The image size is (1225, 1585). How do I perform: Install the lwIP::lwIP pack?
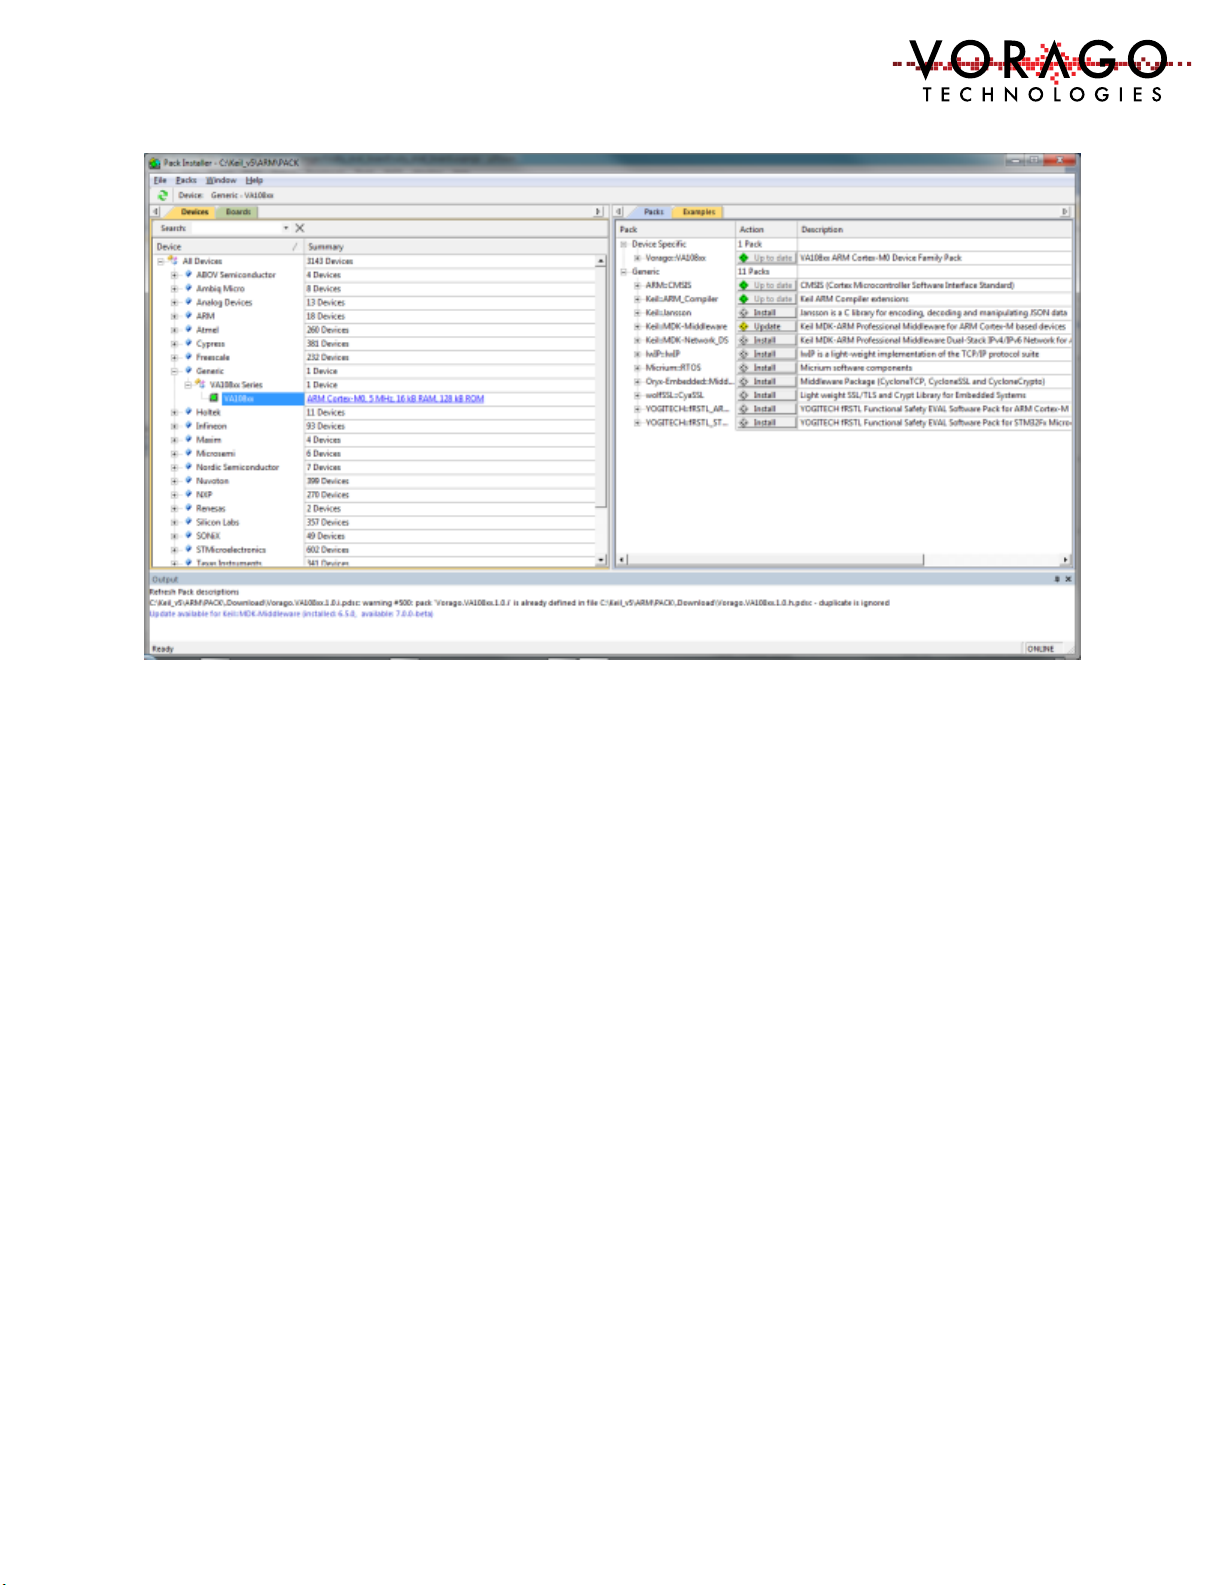click(x=767, y=354)
